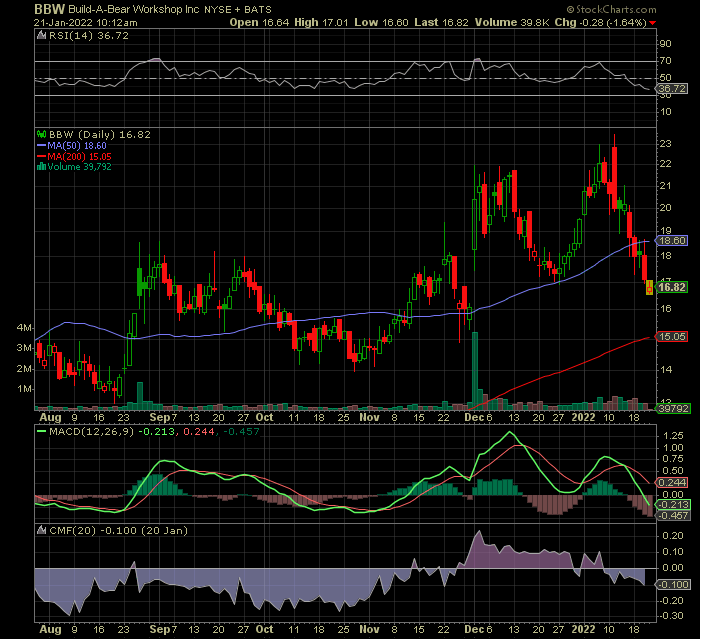
Task: Click the MA(200) 15.05 legend entry
Action: [74, 156]
